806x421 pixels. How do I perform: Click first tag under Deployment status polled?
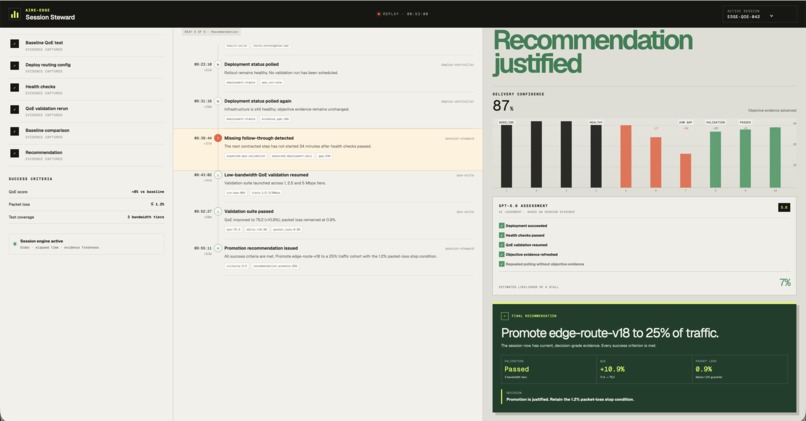[241, 82]
